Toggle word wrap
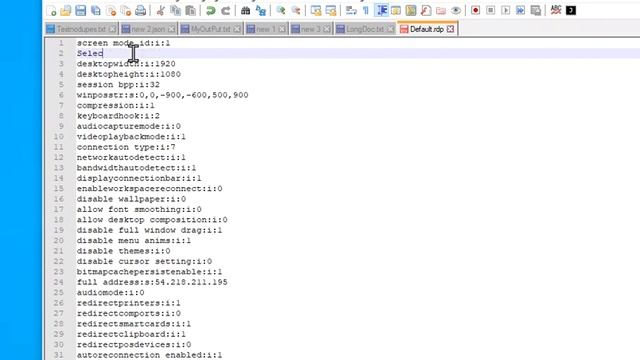 [351, 11]
